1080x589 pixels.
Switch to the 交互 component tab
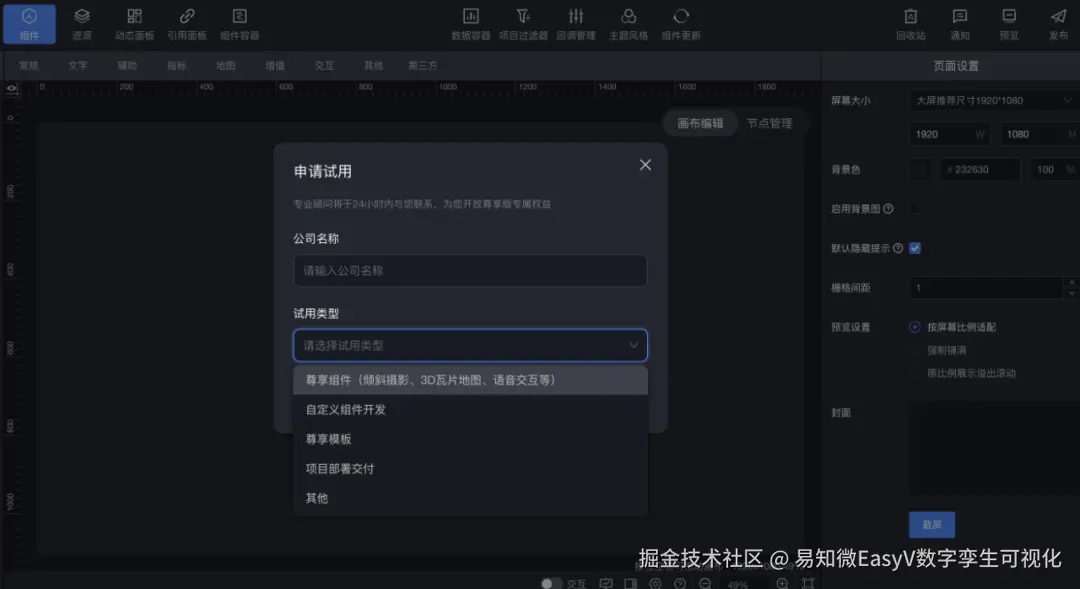click(324, 65)
